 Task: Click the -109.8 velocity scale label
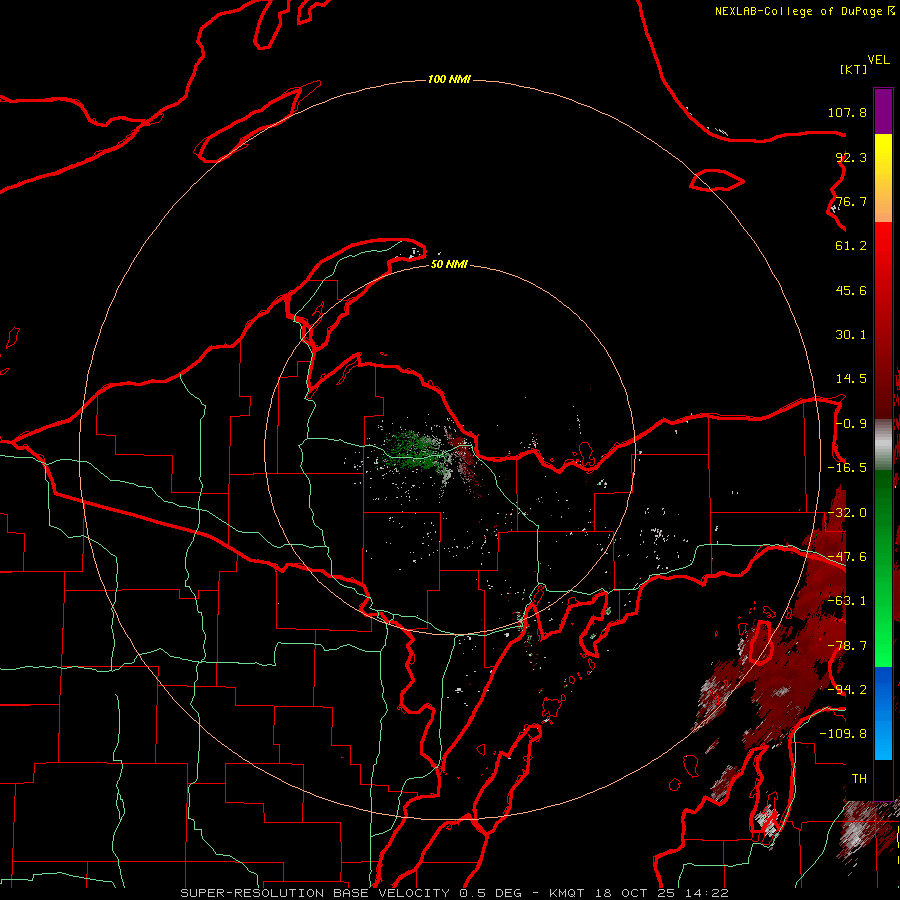[843, 734]
